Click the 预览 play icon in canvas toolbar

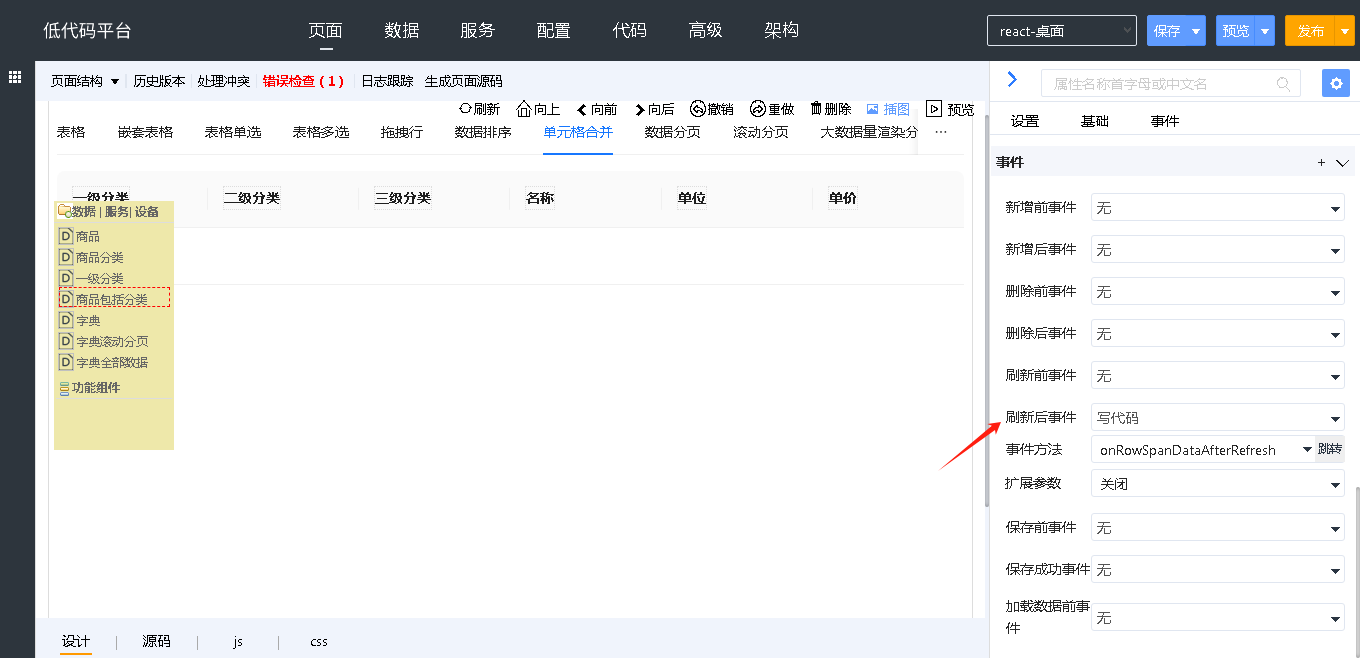pyautogui.click(x=934, y=109)
